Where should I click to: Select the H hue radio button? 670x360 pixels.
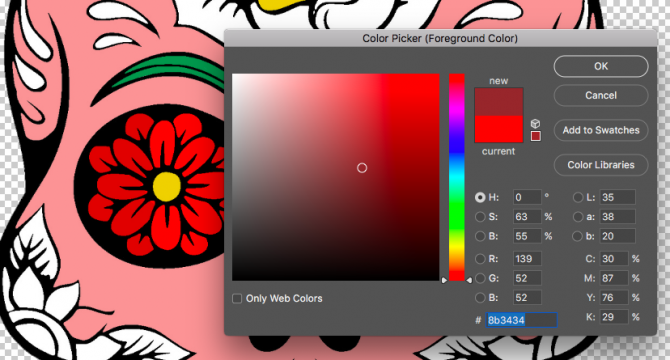[480, 197]
